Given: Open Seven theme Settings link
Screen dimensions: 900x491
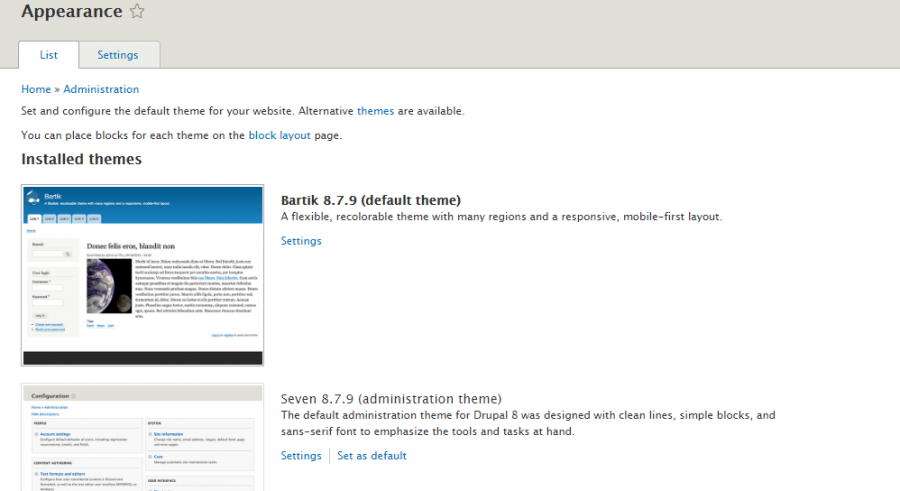Looking at the screenshot, I should [301, 456].
